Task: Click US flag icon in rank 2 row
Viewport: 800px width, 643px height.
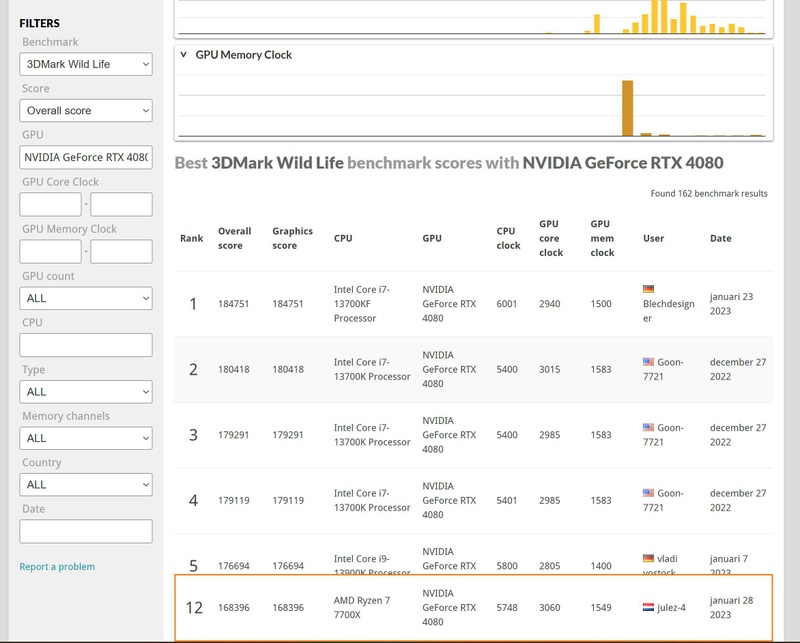Action: tap(648, 362)
